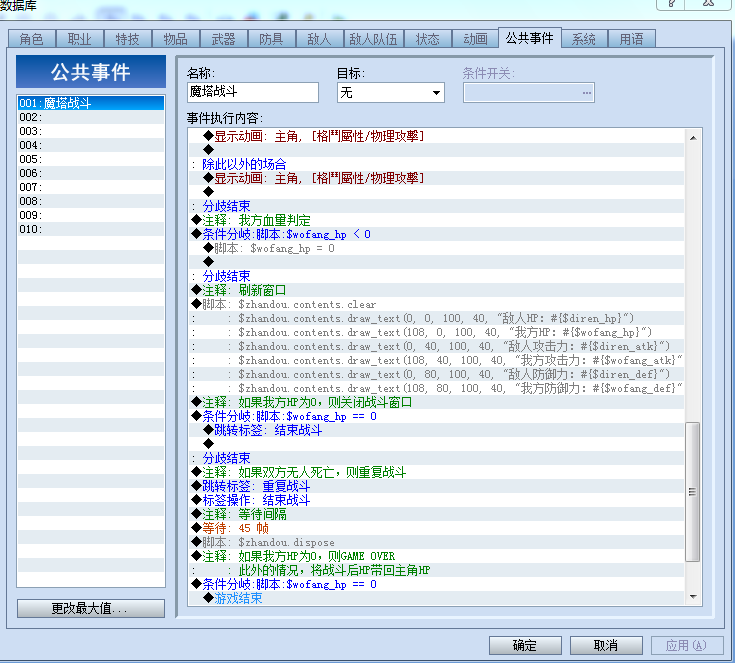The height and width of the screenshot is (663, 735).
Task: Click the event list scroll-up arrow
Action: point(693,138)
